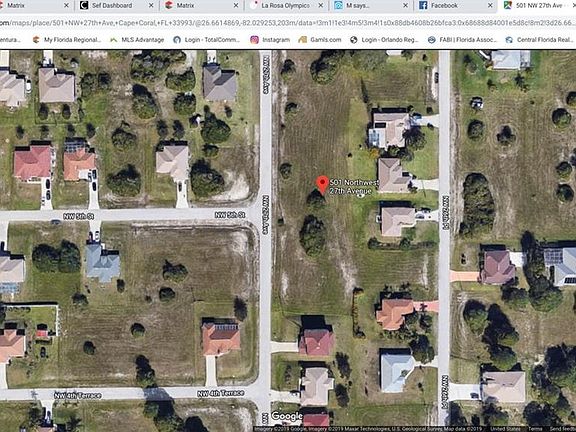Screen dimensions: 576x432
Task: Close the Facebook tab
Action: [490, 6]
